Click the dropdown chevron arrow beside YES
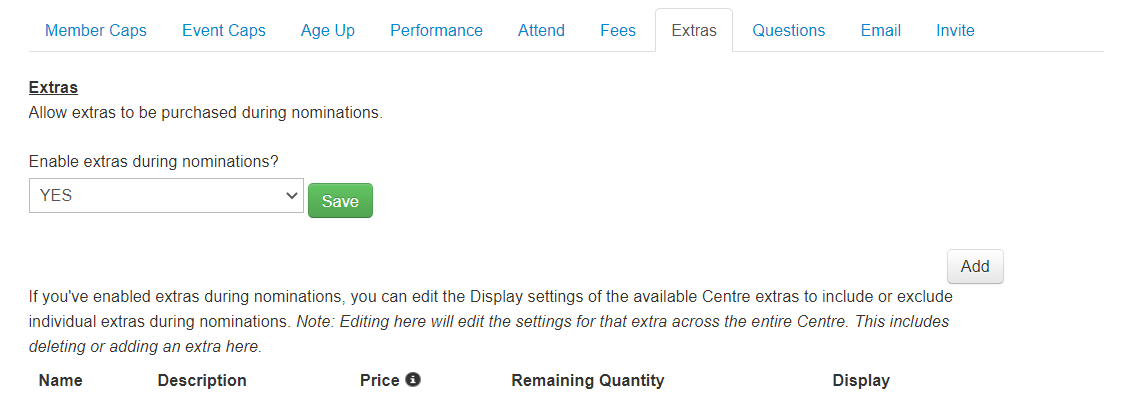 [x=291, y=195]
